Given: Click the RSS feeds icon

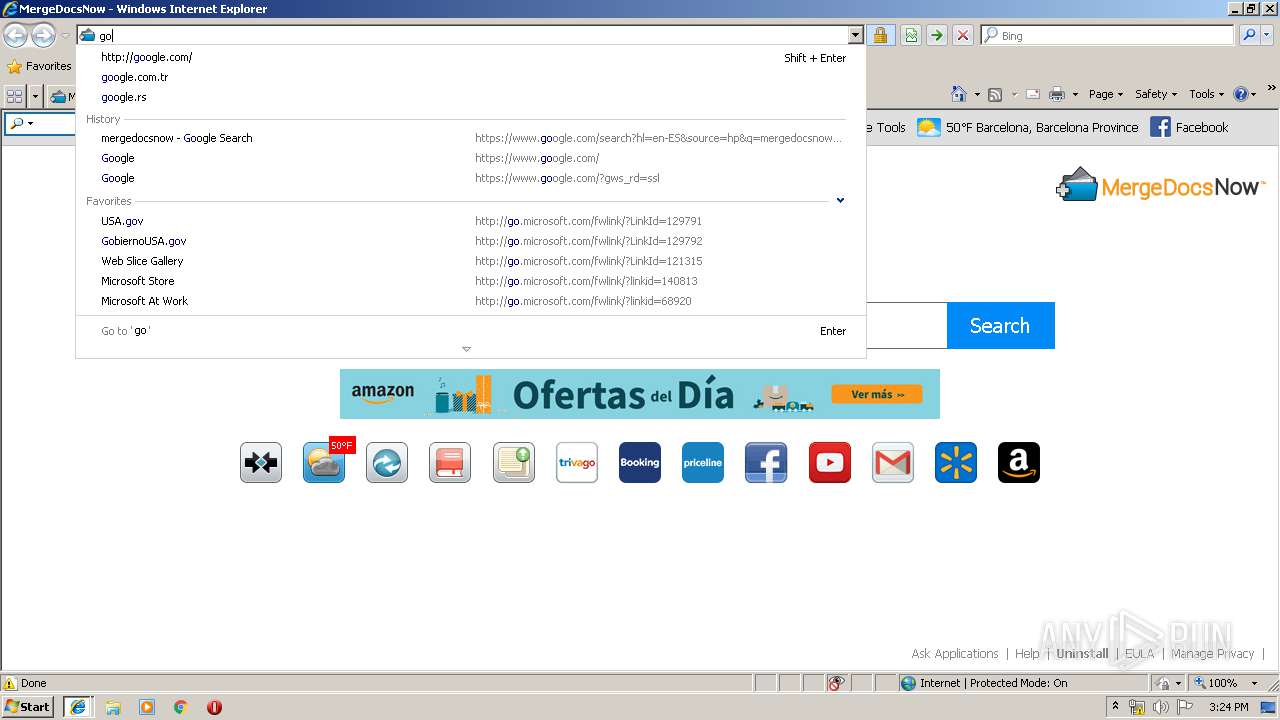Looking at the screenshot, I should click(x=995, y=94).
